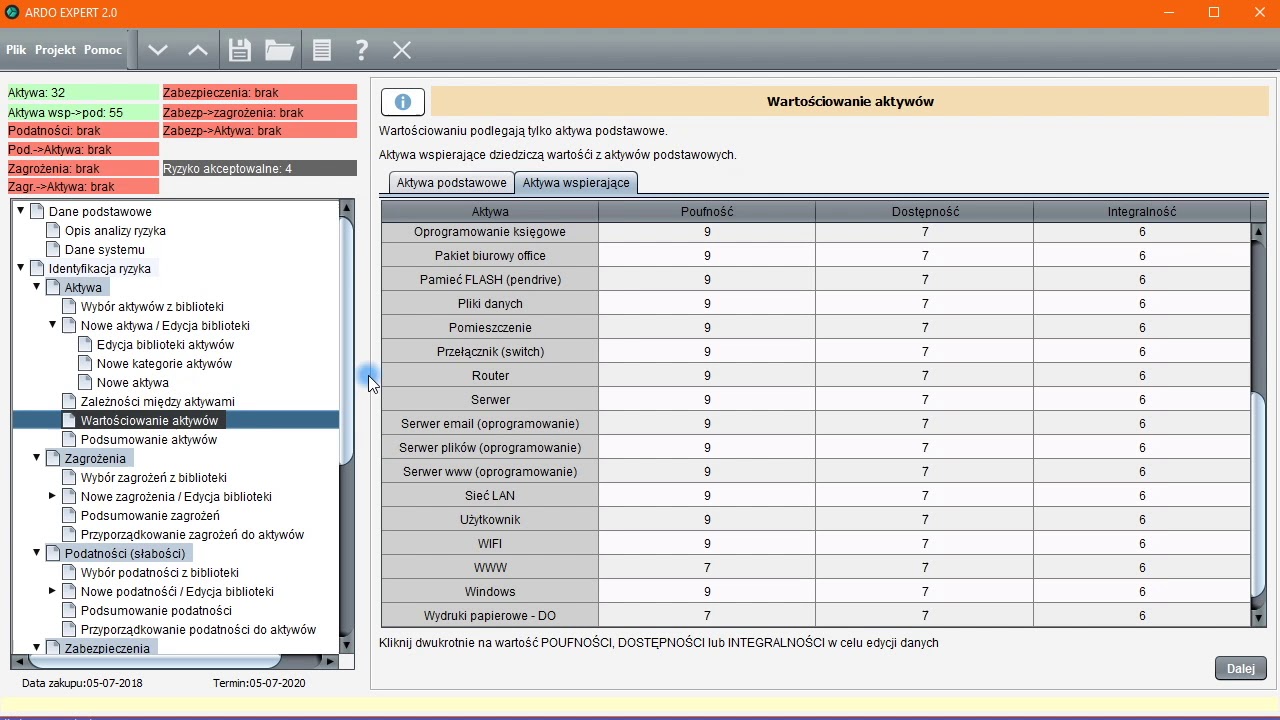Collapse the Zabezpieczenia tree node
1280x720 pixels.
tap(37, 648)
